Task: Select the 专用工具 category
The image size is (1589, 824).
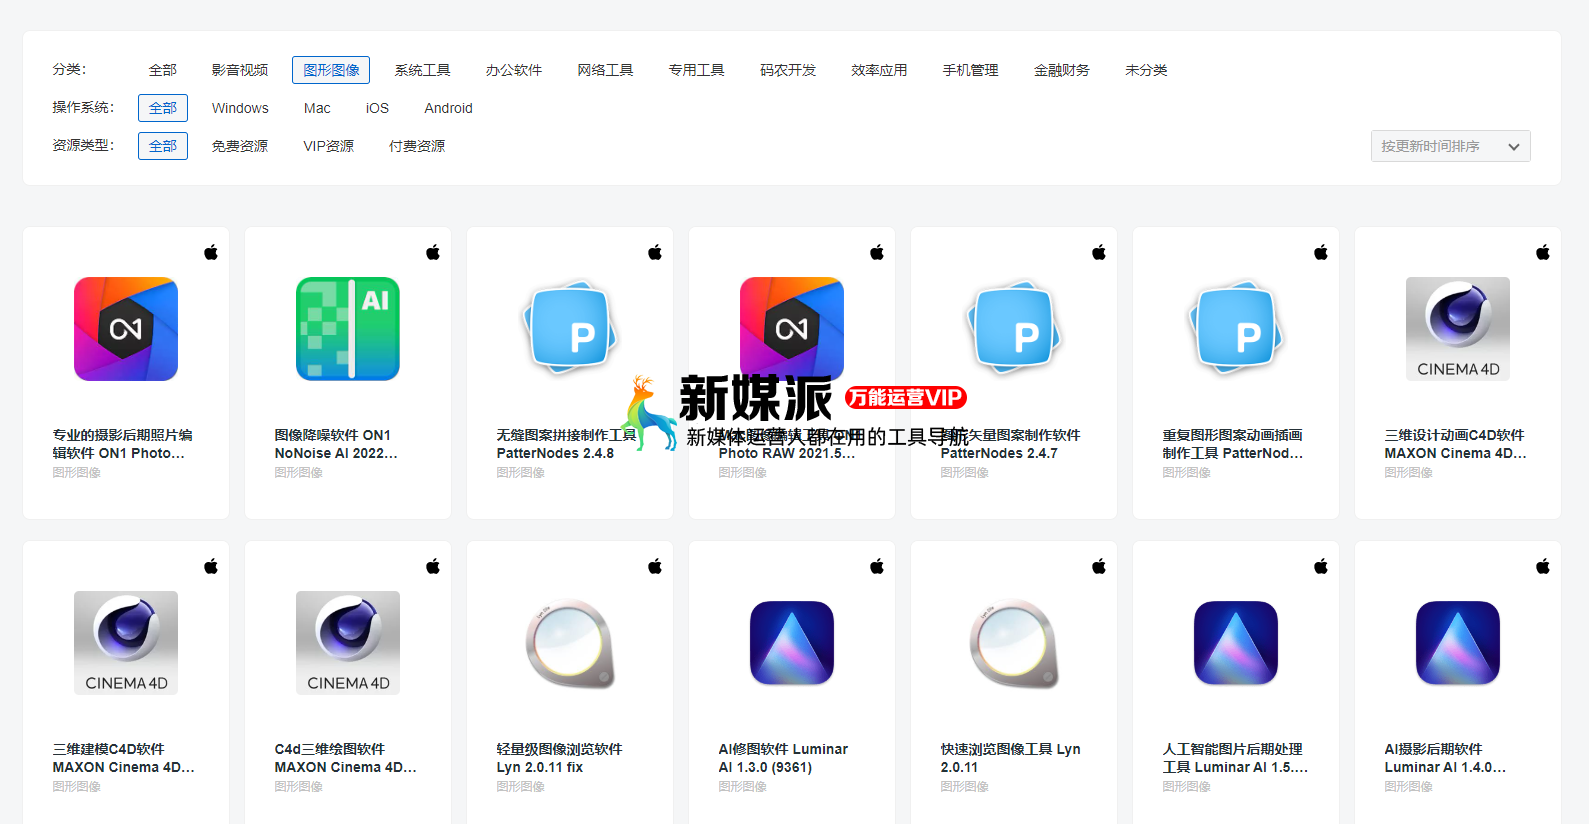Action: [697, 70]
